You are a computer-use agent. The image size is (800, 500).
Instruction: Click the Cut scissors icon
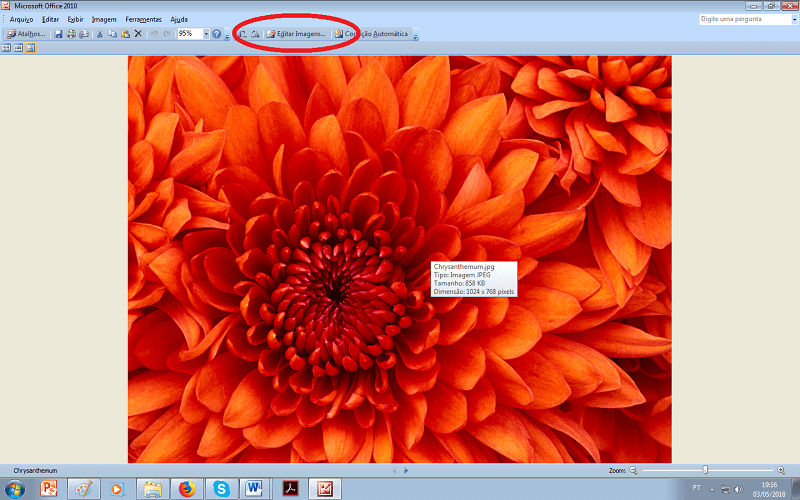[x=100, y=34]
